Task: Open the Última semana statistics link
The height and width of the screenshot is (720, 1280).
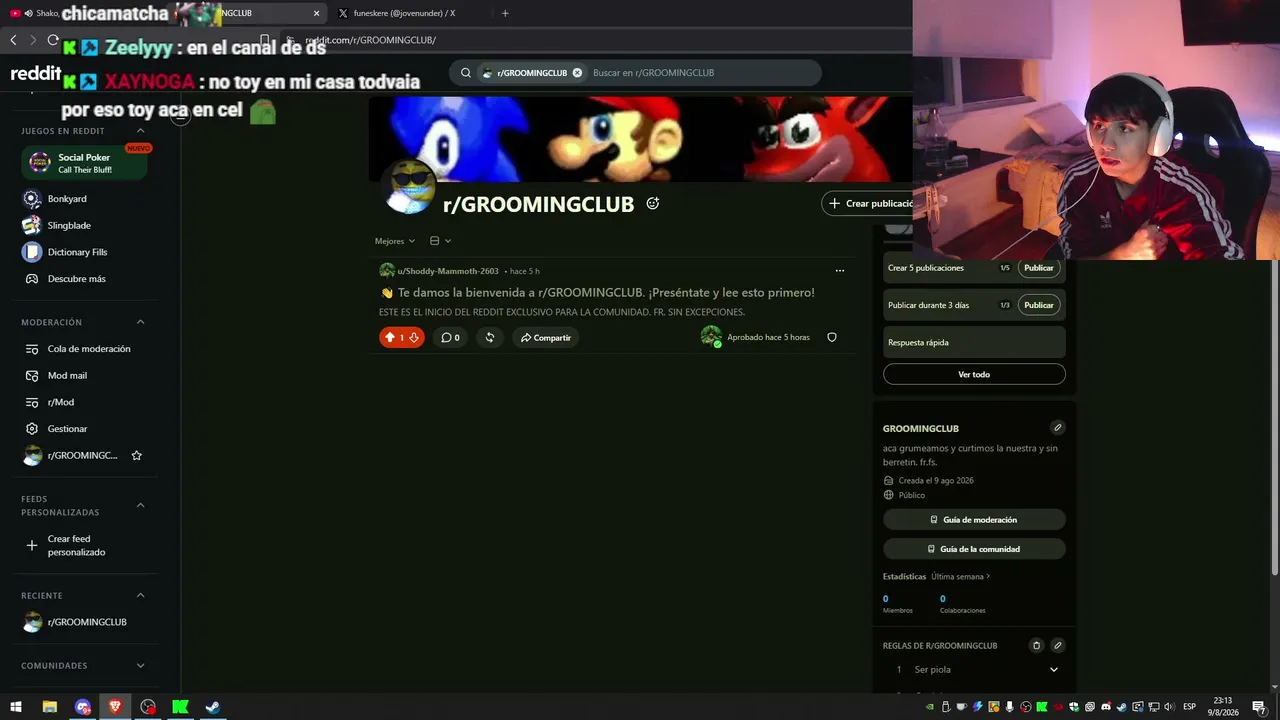Action: 960,577
